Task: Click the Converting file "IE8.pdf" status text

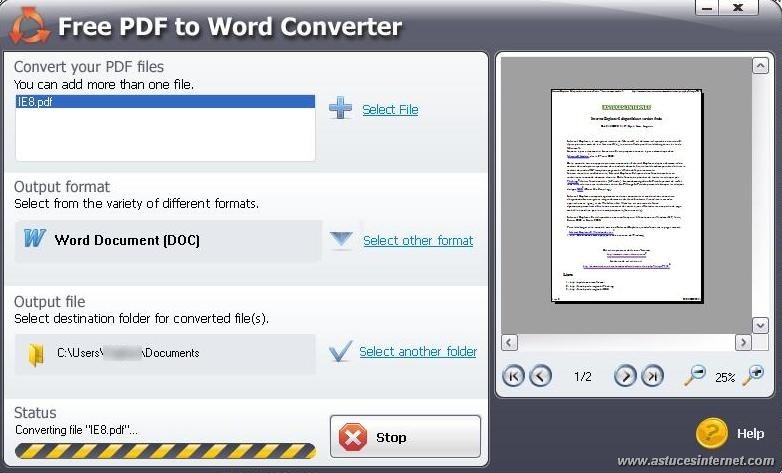Action: 76,430
